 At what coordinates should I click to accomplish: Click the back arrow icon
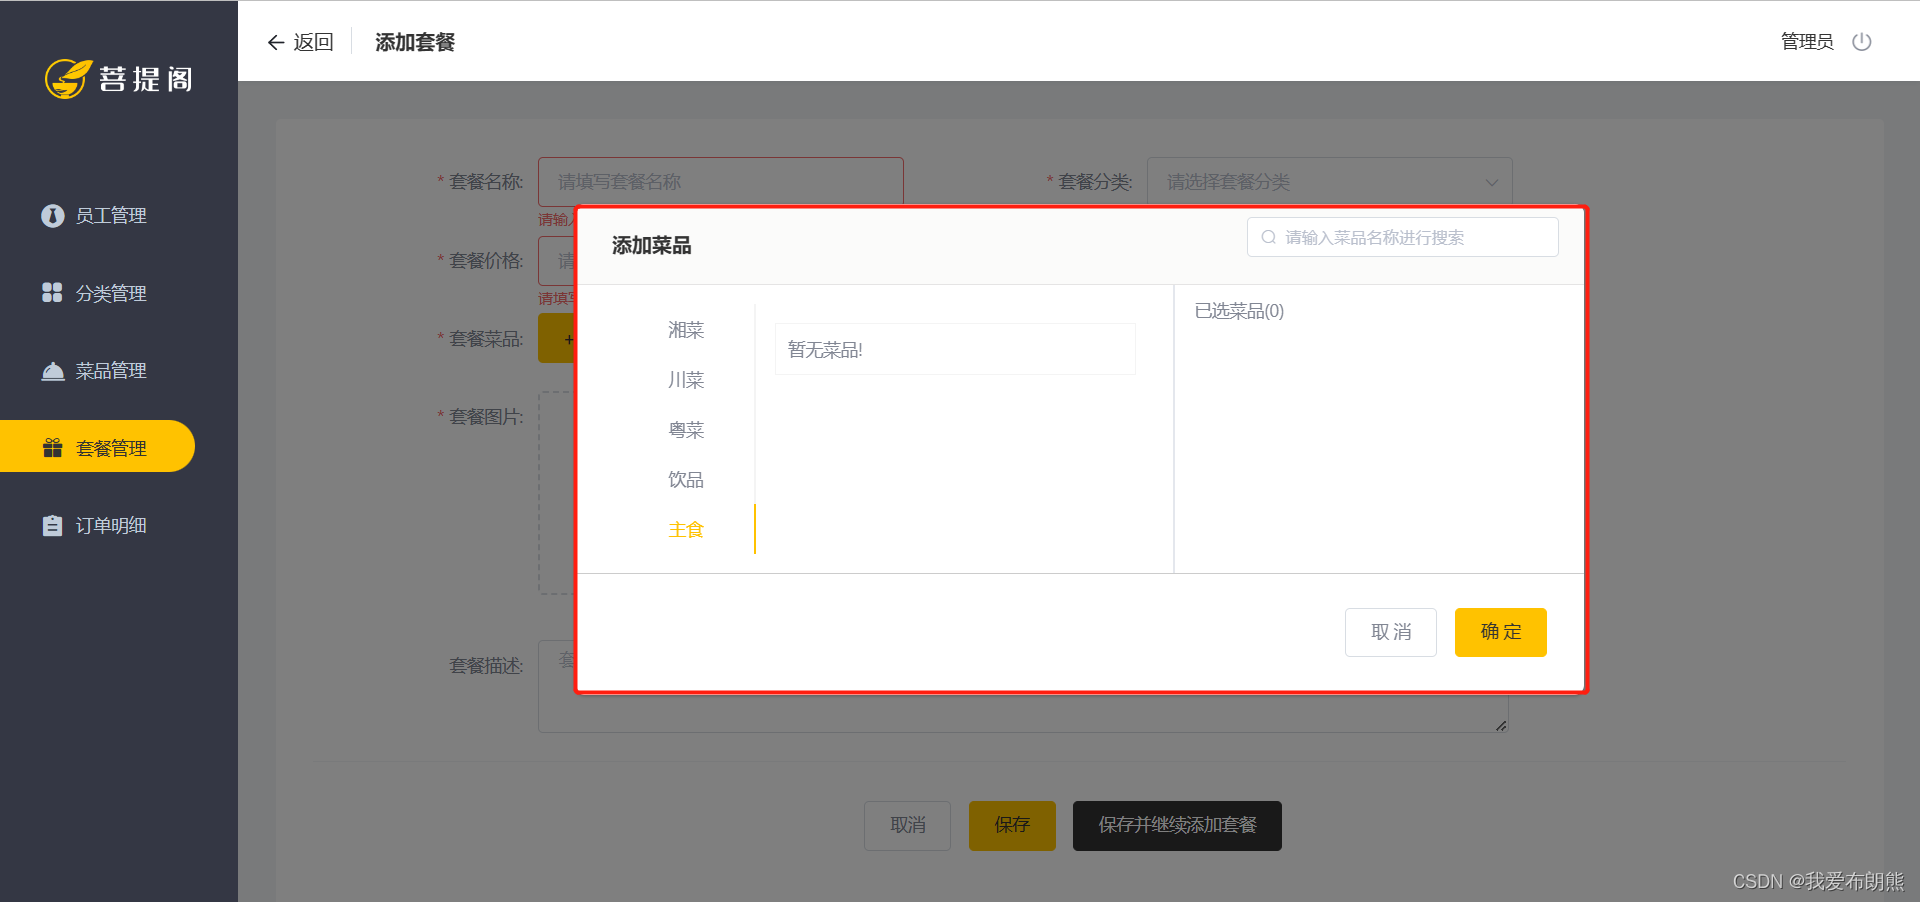[x=276, y=42]
